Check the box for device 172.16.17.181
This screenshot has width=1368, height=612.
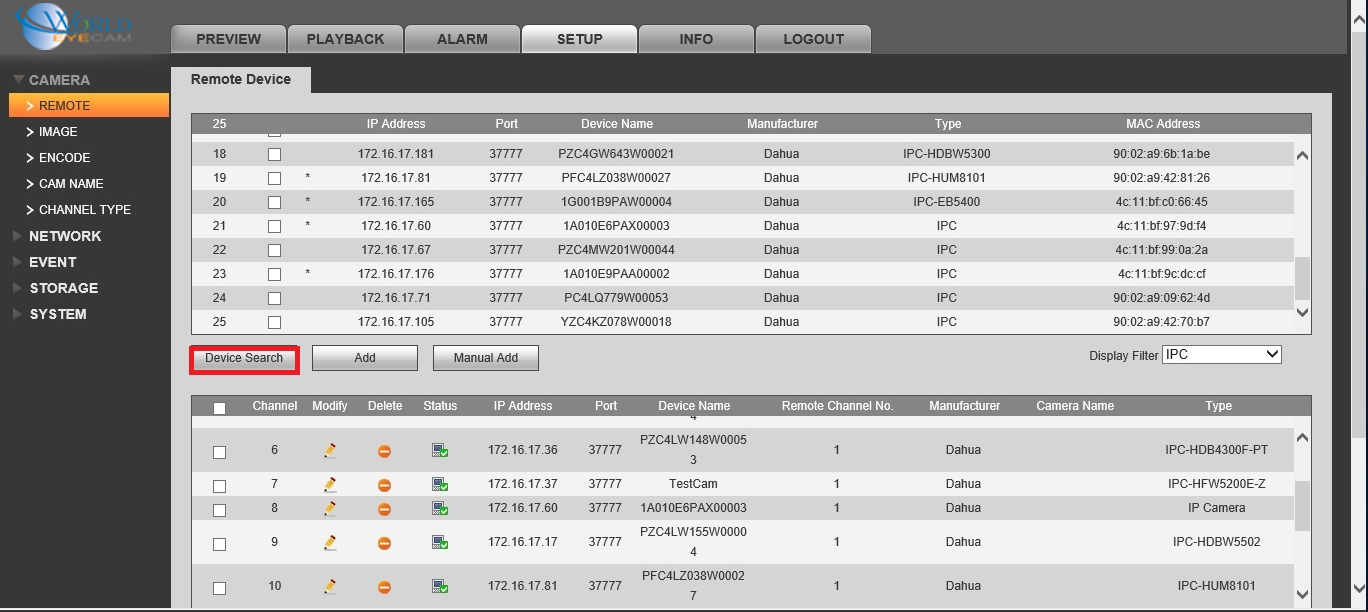(x=274, y=154)
